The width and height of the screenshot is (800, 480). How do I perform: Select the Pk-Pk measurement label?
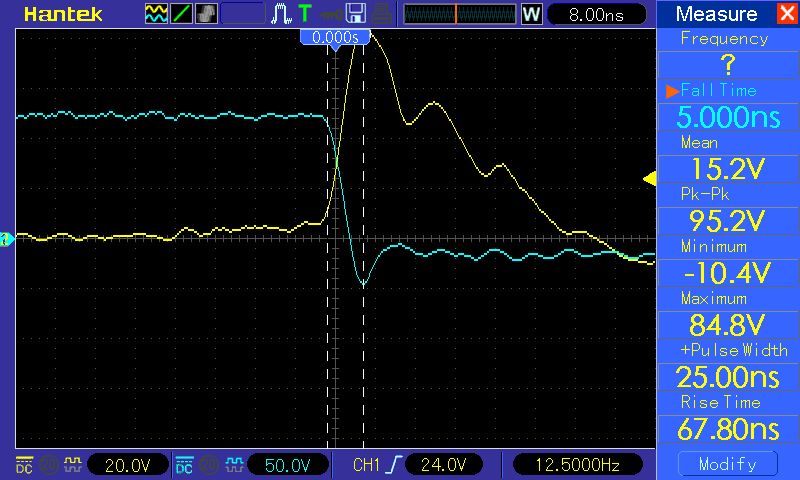point(705,194)
